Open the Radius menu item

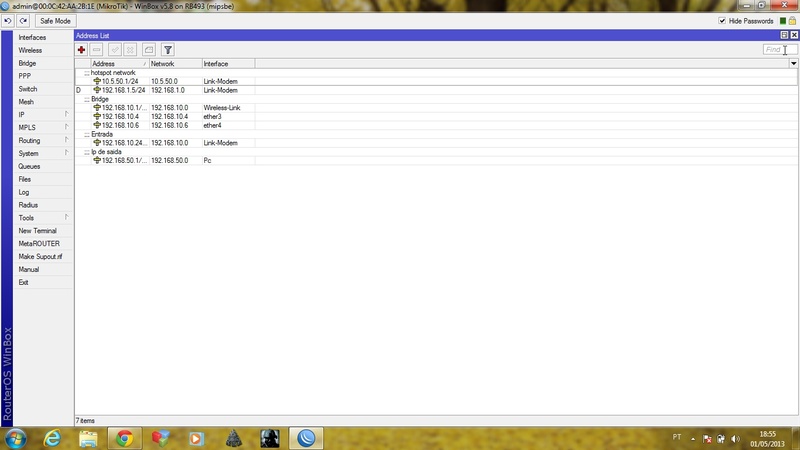28,205
